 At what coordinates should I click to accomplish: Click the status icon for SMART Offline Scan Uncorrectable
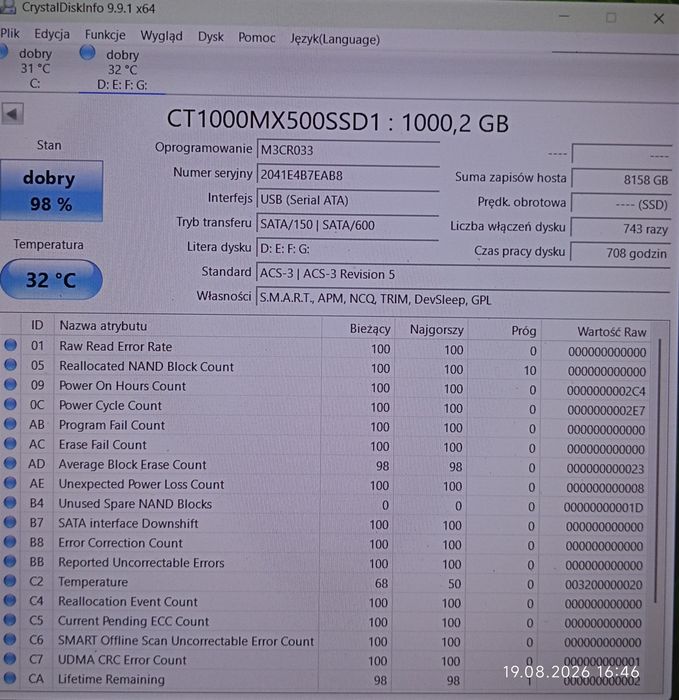(10, 639)
